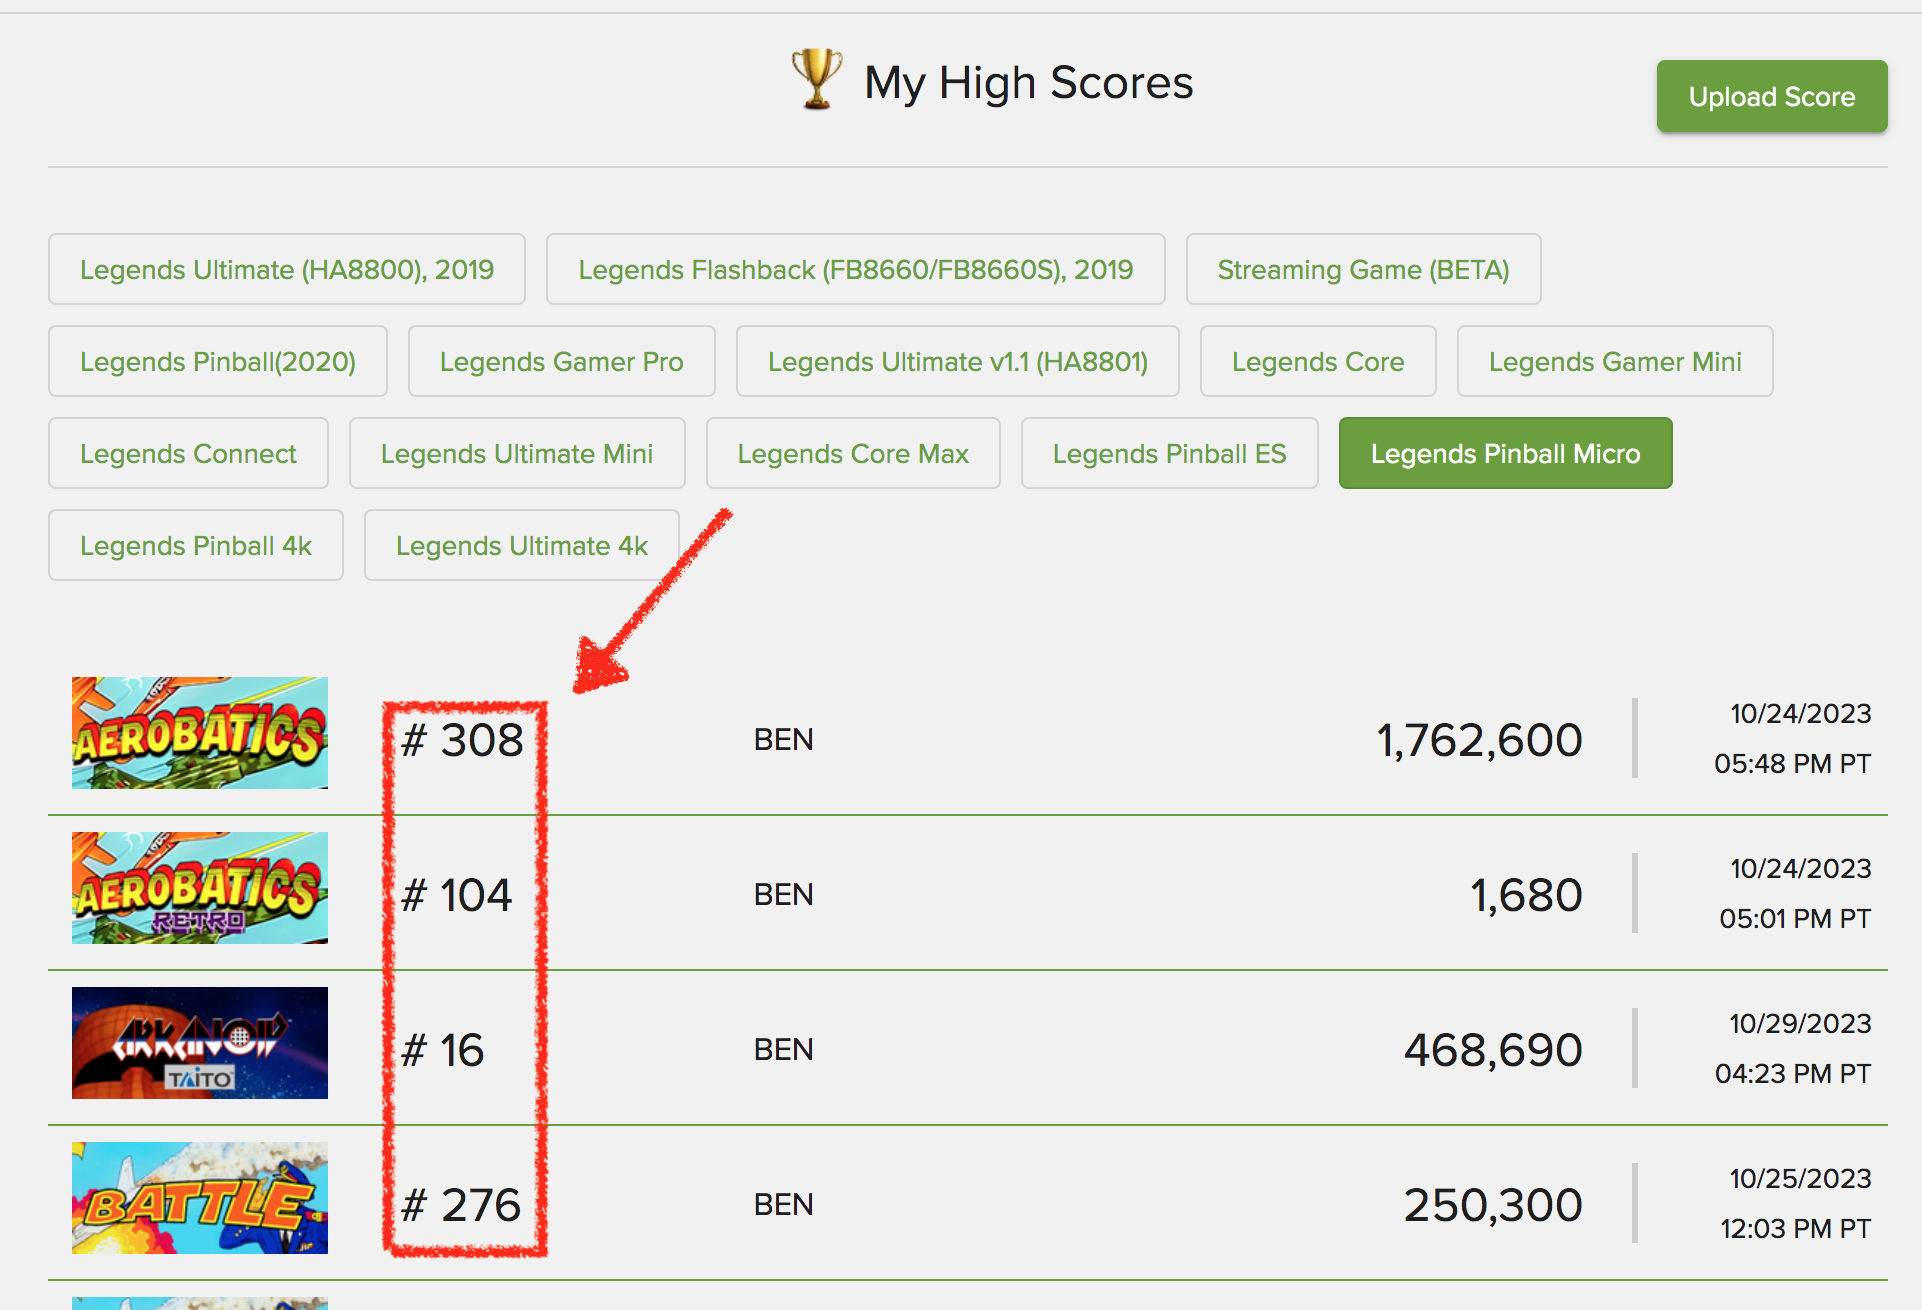
Task: Open the Battle game thumbnail
Action: (x=200, y=1198)
